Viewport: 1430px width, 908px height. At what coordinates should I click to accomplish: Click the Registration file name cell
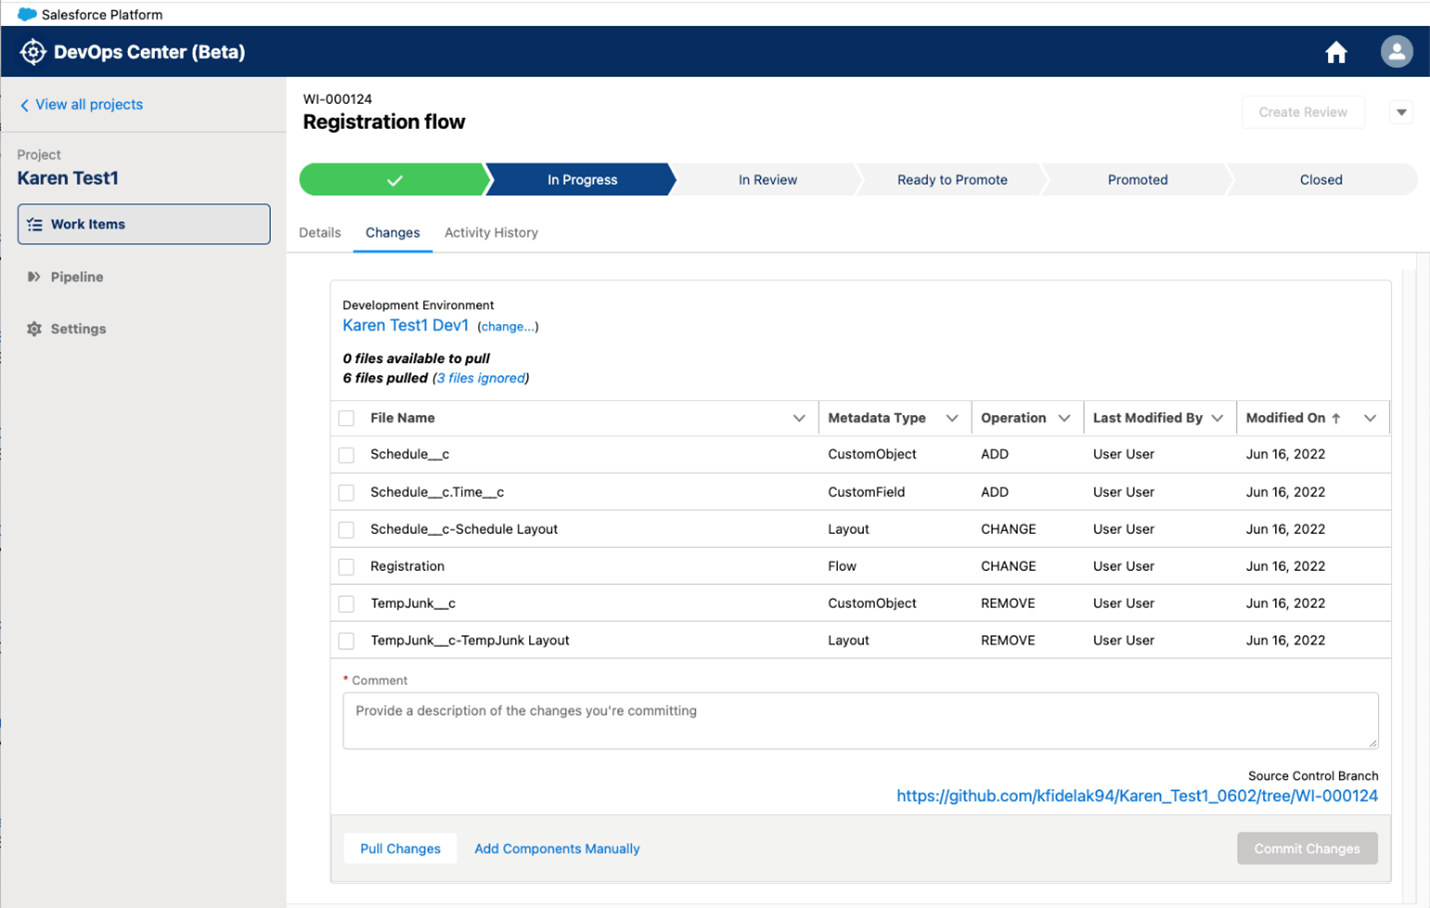pyautogui.click(x=407, y=567)
